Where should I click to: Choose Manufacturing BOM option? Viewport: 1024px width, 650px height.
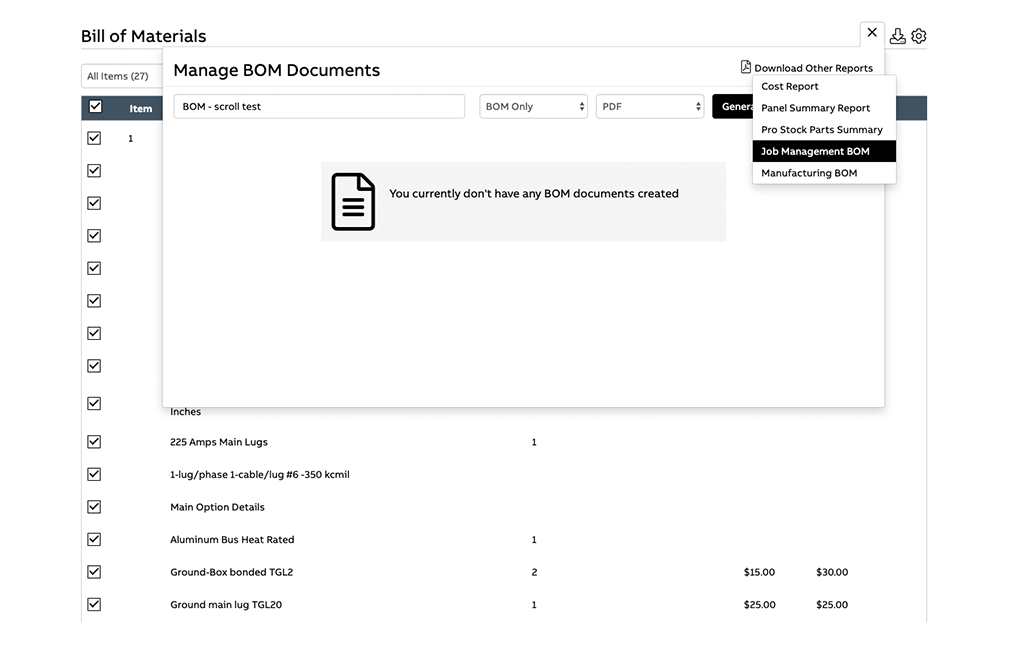[x=824, y=172]
